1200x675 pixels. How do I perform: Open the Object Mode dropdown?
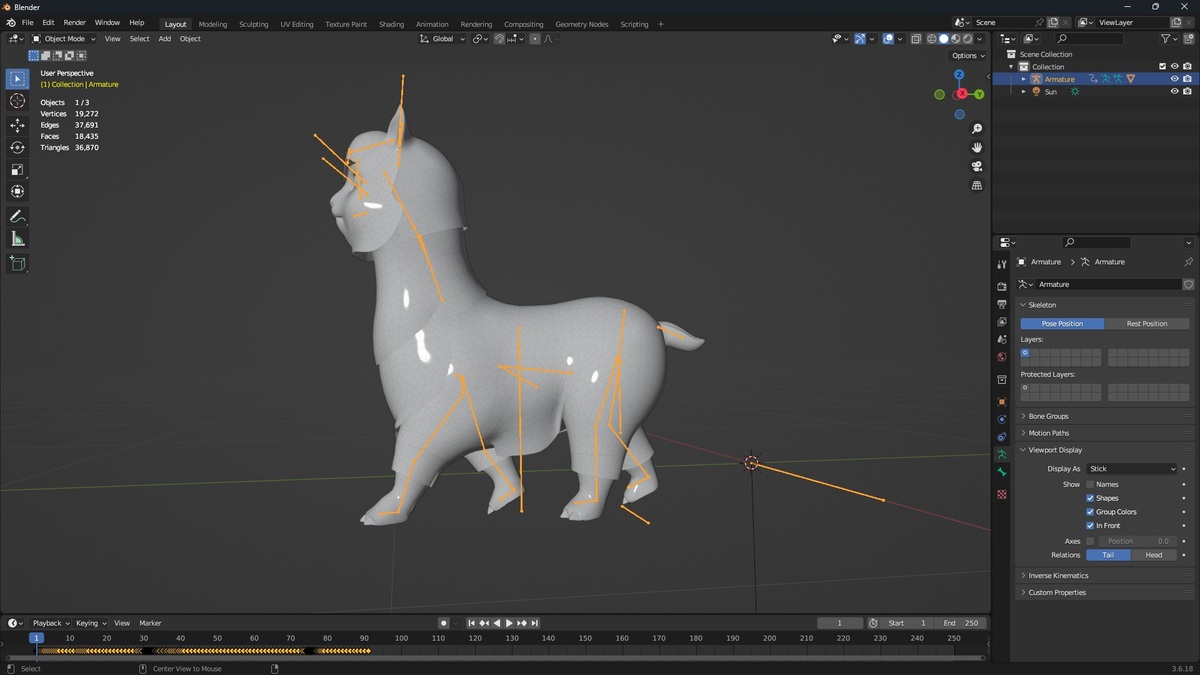(64, 39)
